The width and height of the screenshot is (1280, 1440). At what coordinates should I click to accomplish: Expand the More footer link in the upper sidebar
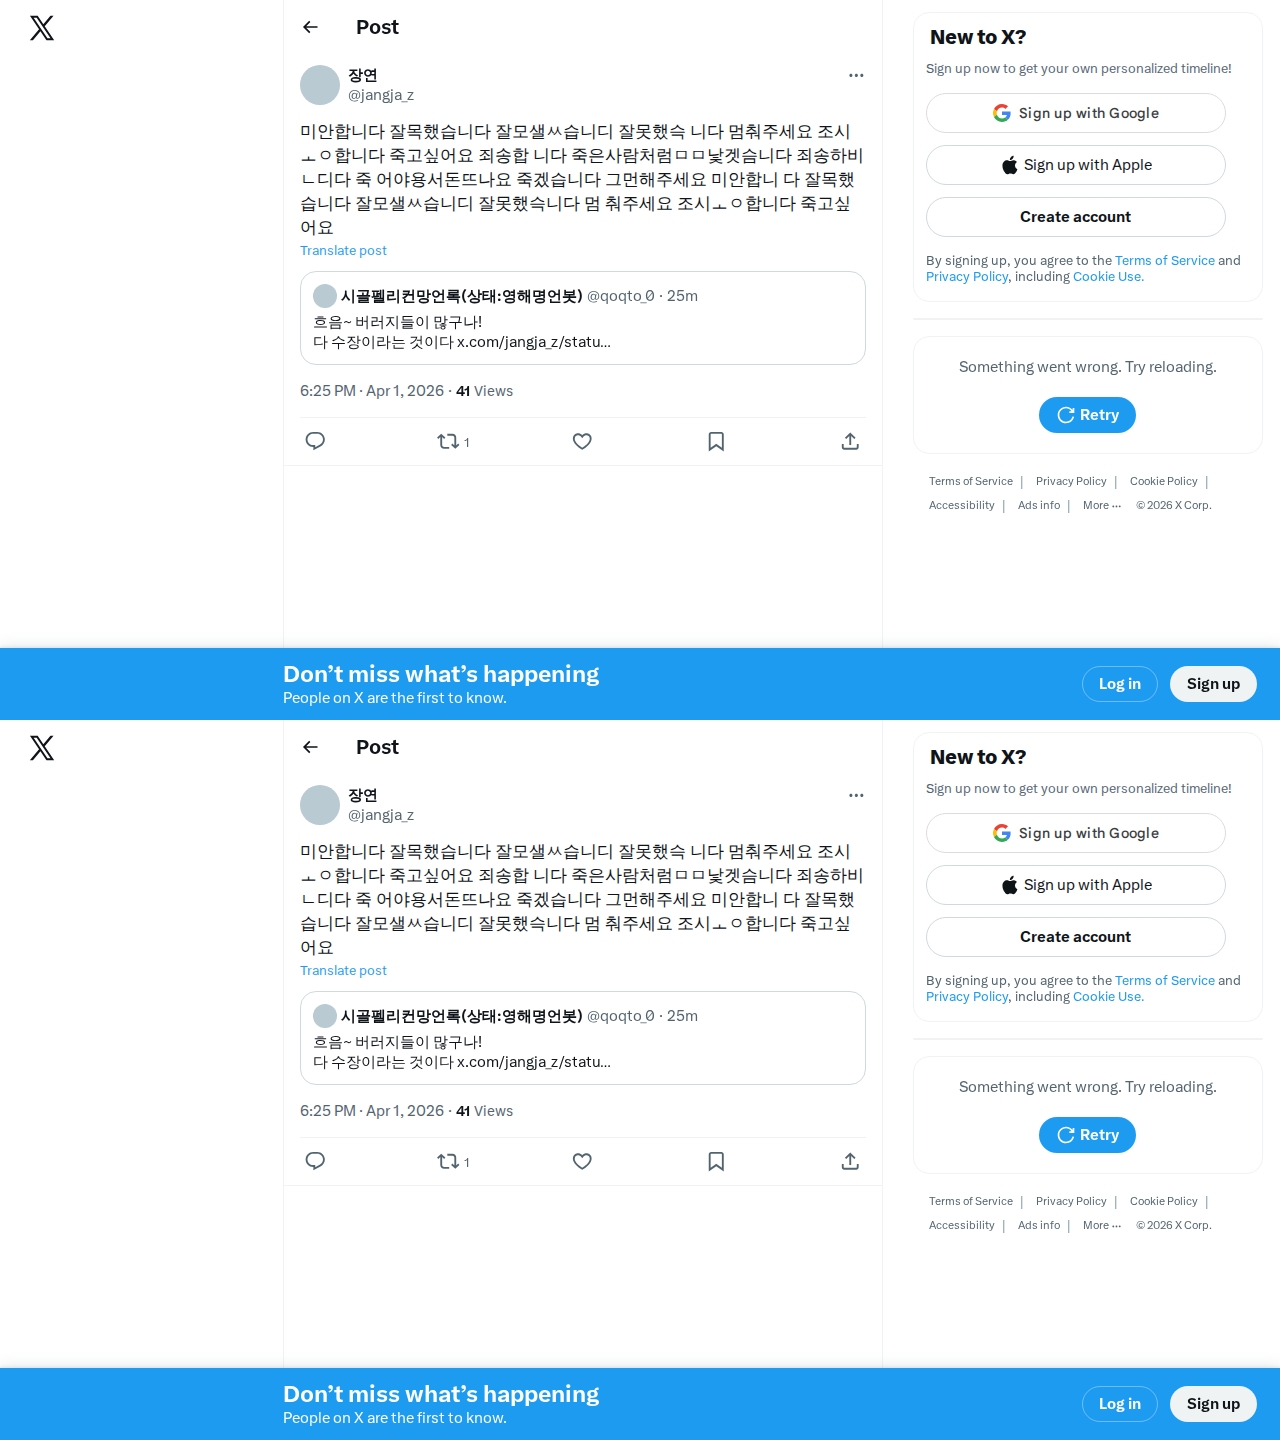(x=1102, y=505)
